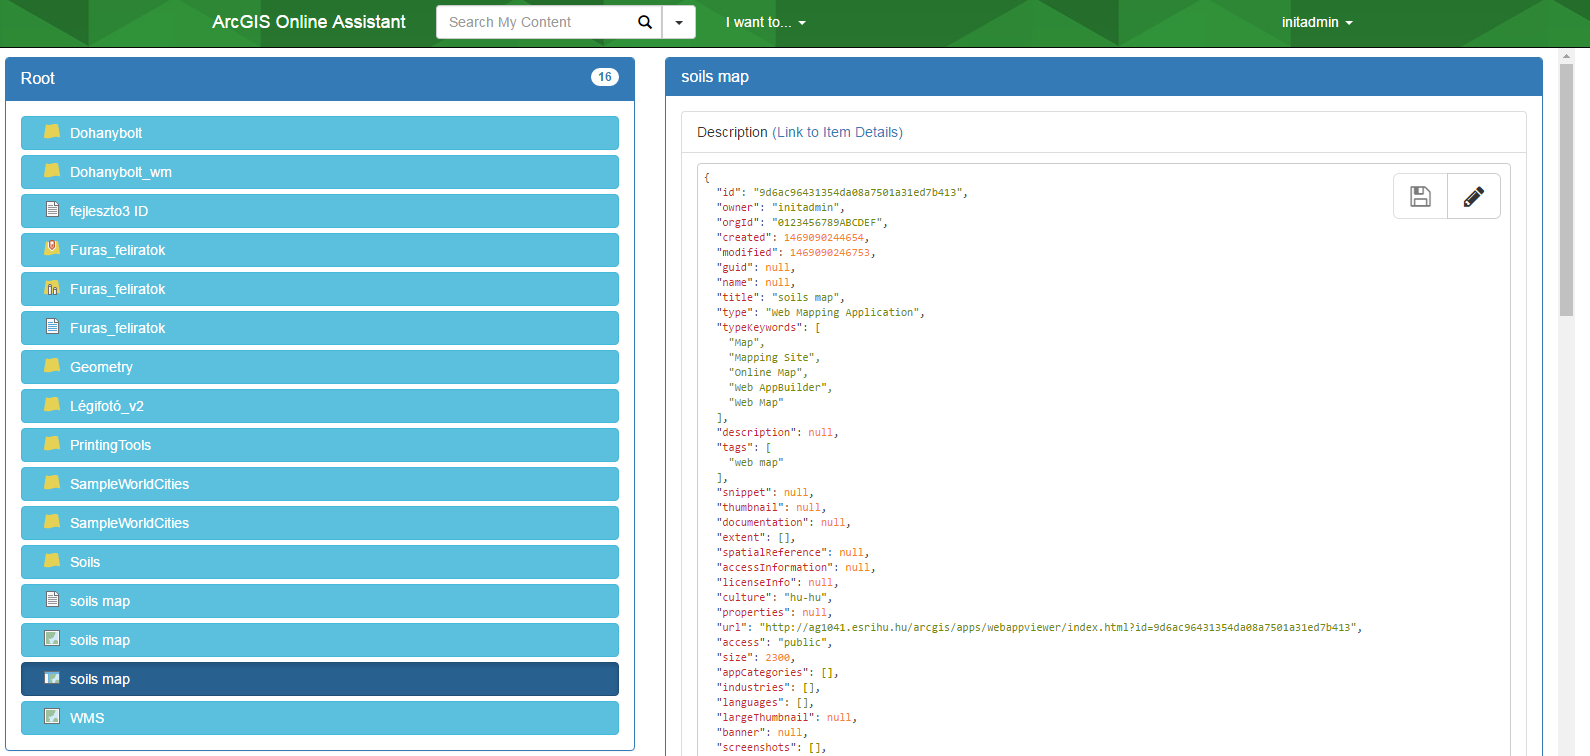Click the folder icon beside Dohanybolt

pyautogui.click(x=52, y=132)
